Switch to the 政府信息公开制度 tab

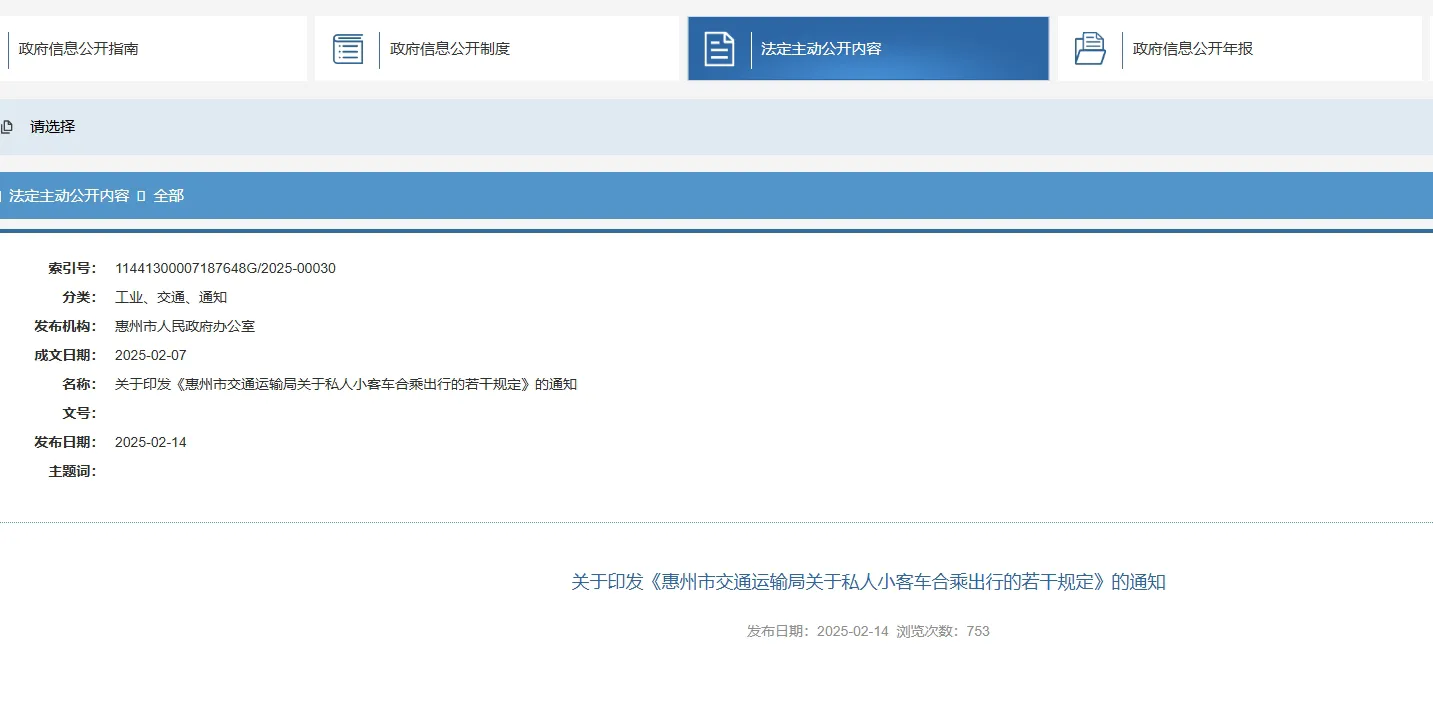tap(497, 49)
